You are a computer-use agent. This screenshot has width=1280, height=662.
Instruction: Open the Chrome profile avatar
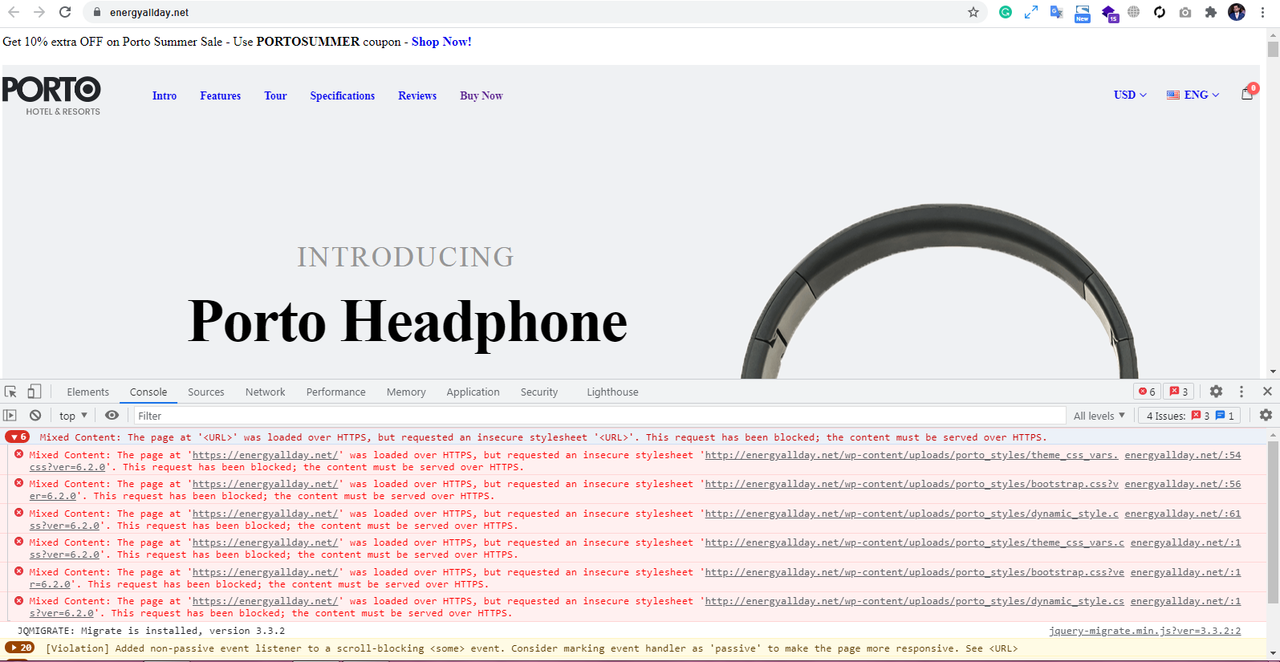coord(1237,12)
